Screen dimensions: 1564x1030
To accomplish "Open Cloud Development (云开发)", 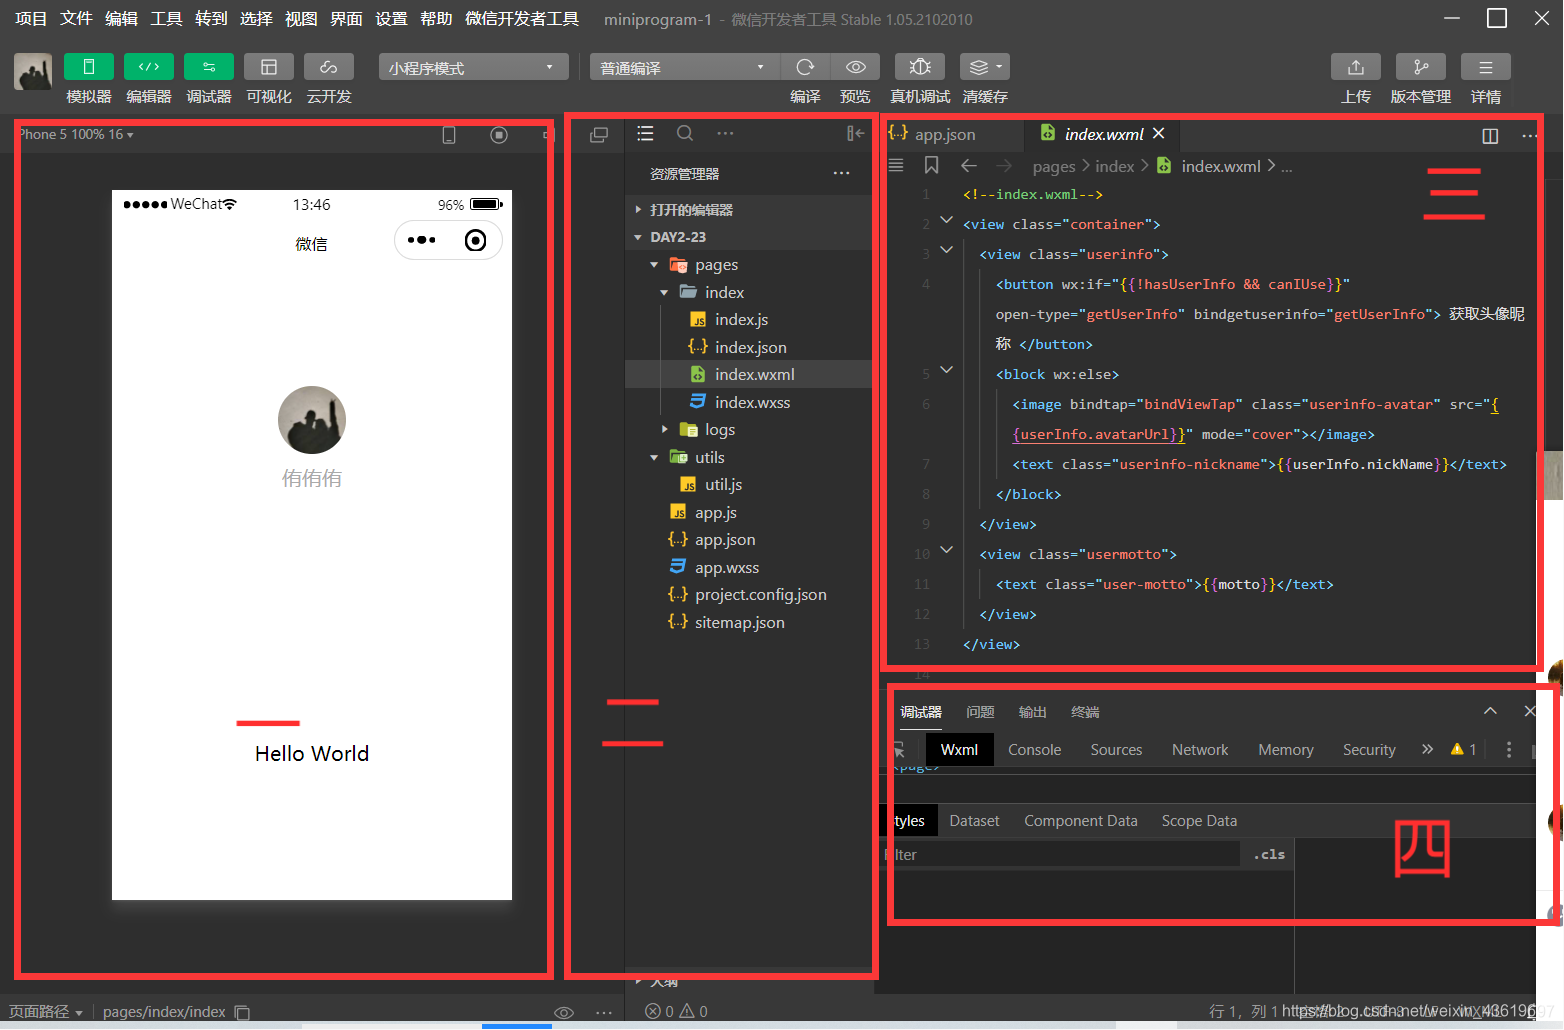I will [x=328, y=67].
